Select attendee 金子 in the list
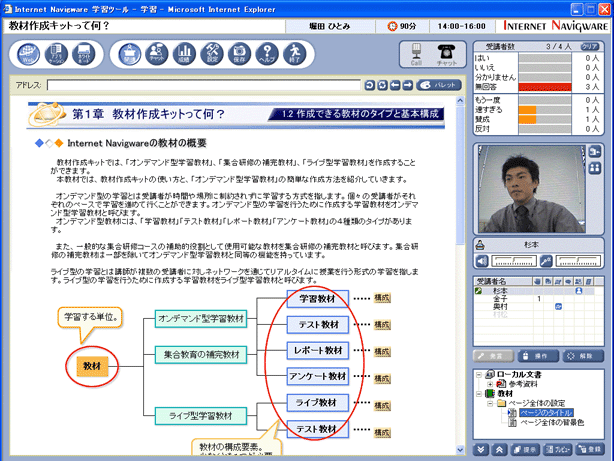Screen dimensions: 614x461 point(500,298)
